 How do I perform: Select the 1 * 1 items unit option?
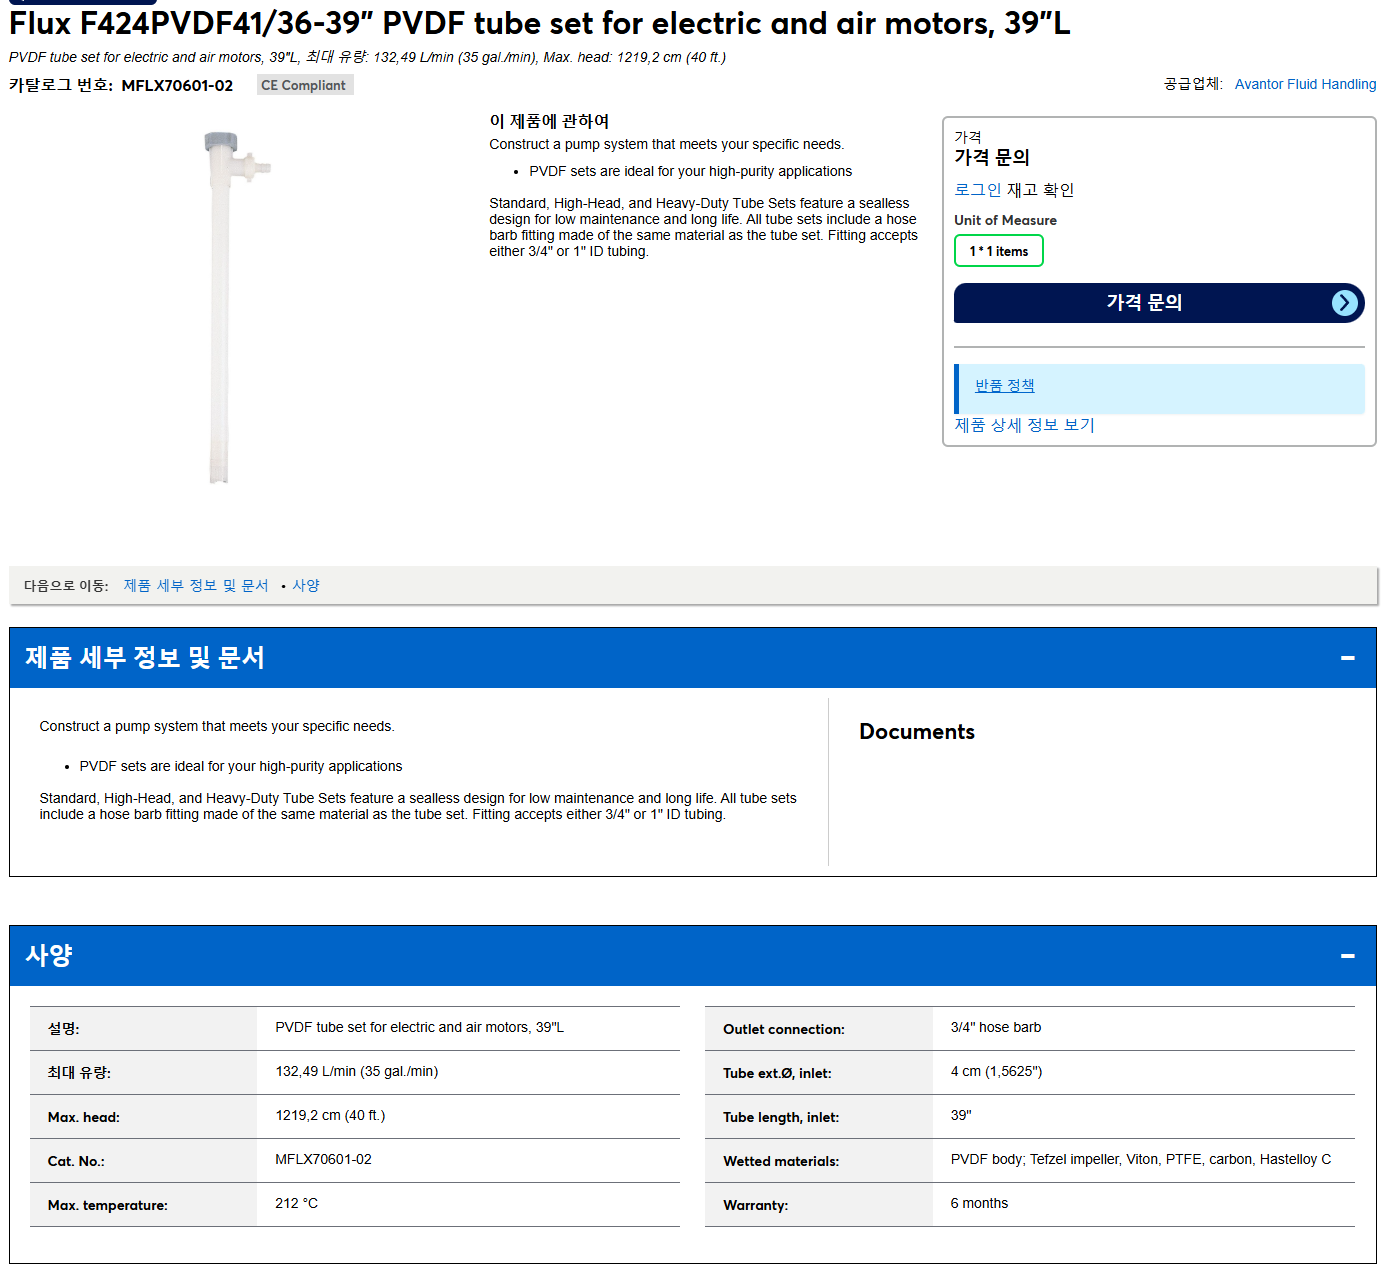tap(998, 251)
